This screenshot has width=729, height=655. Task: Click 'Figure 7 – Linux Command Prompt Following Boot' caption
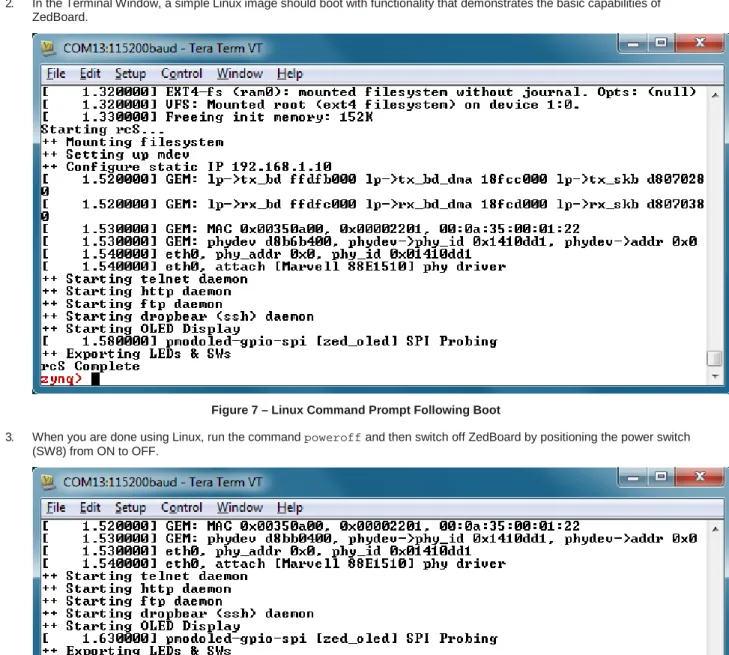tap(356, 410)
